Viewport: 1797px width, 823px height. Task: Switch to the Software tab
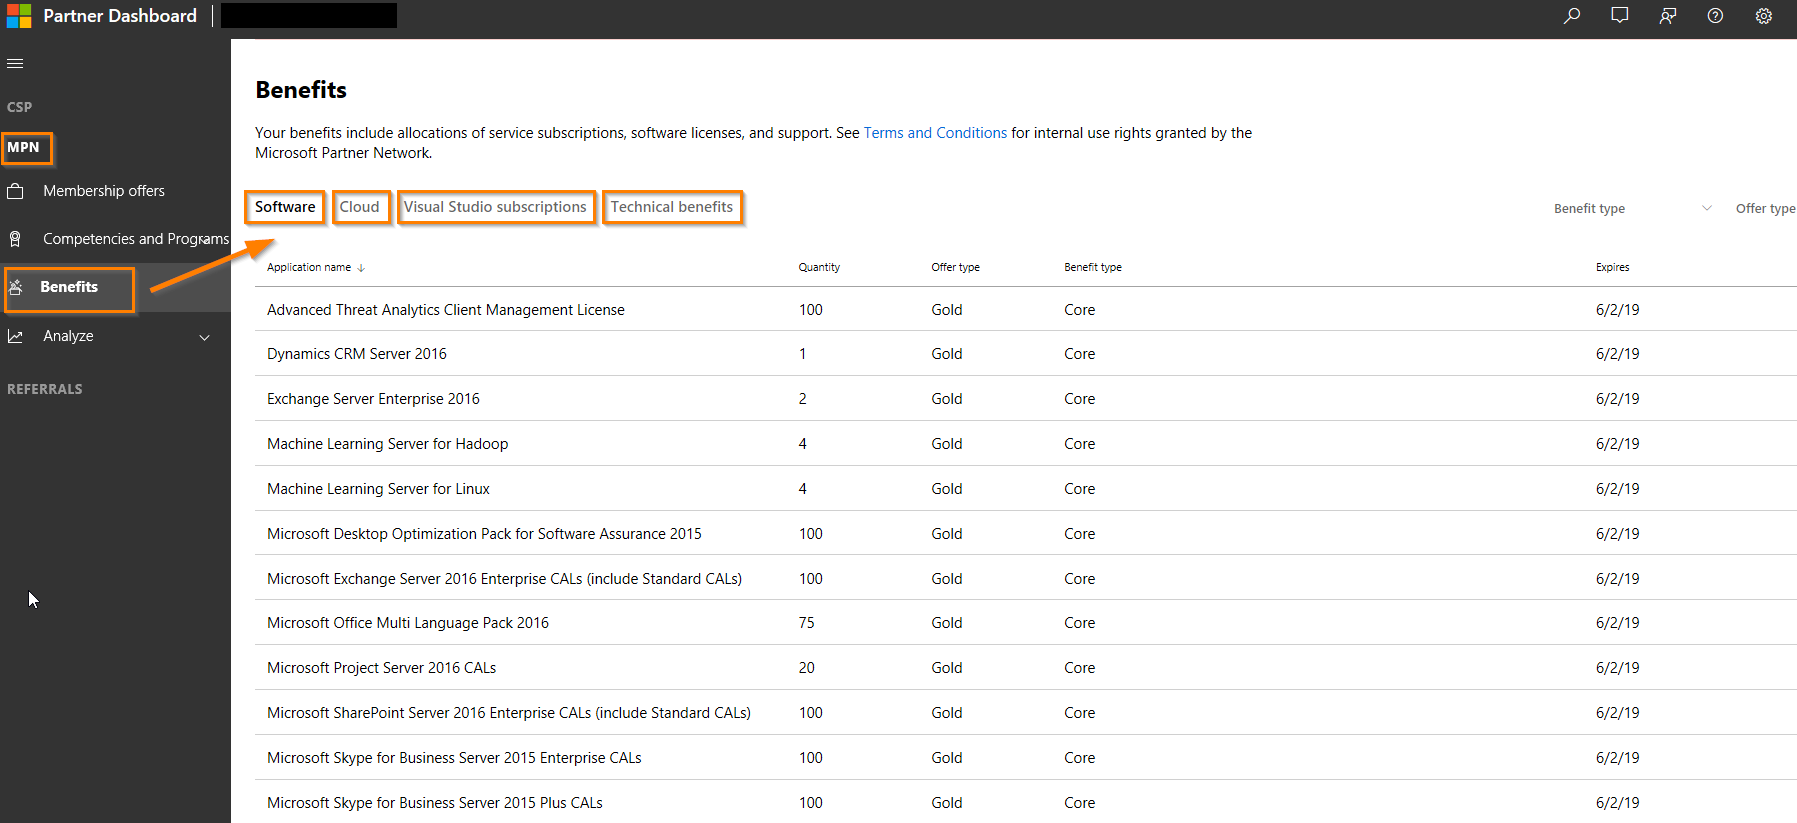point(285,207)
